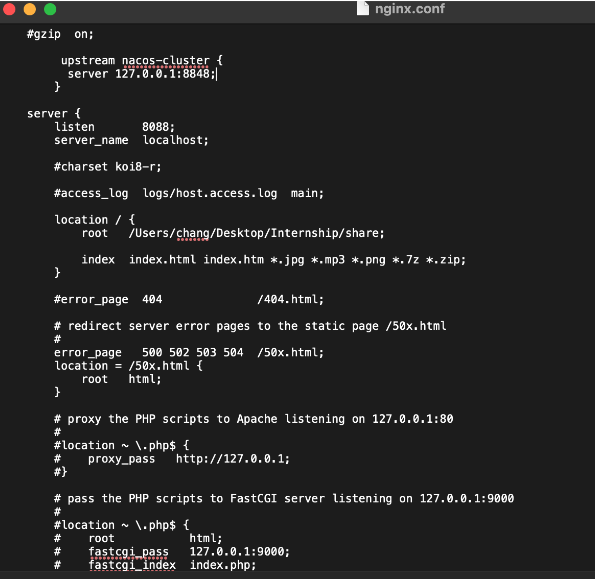This screenshot has width=595, height=579.
Task: Close the nginx.conf window with red button
Action: [9, 9]
